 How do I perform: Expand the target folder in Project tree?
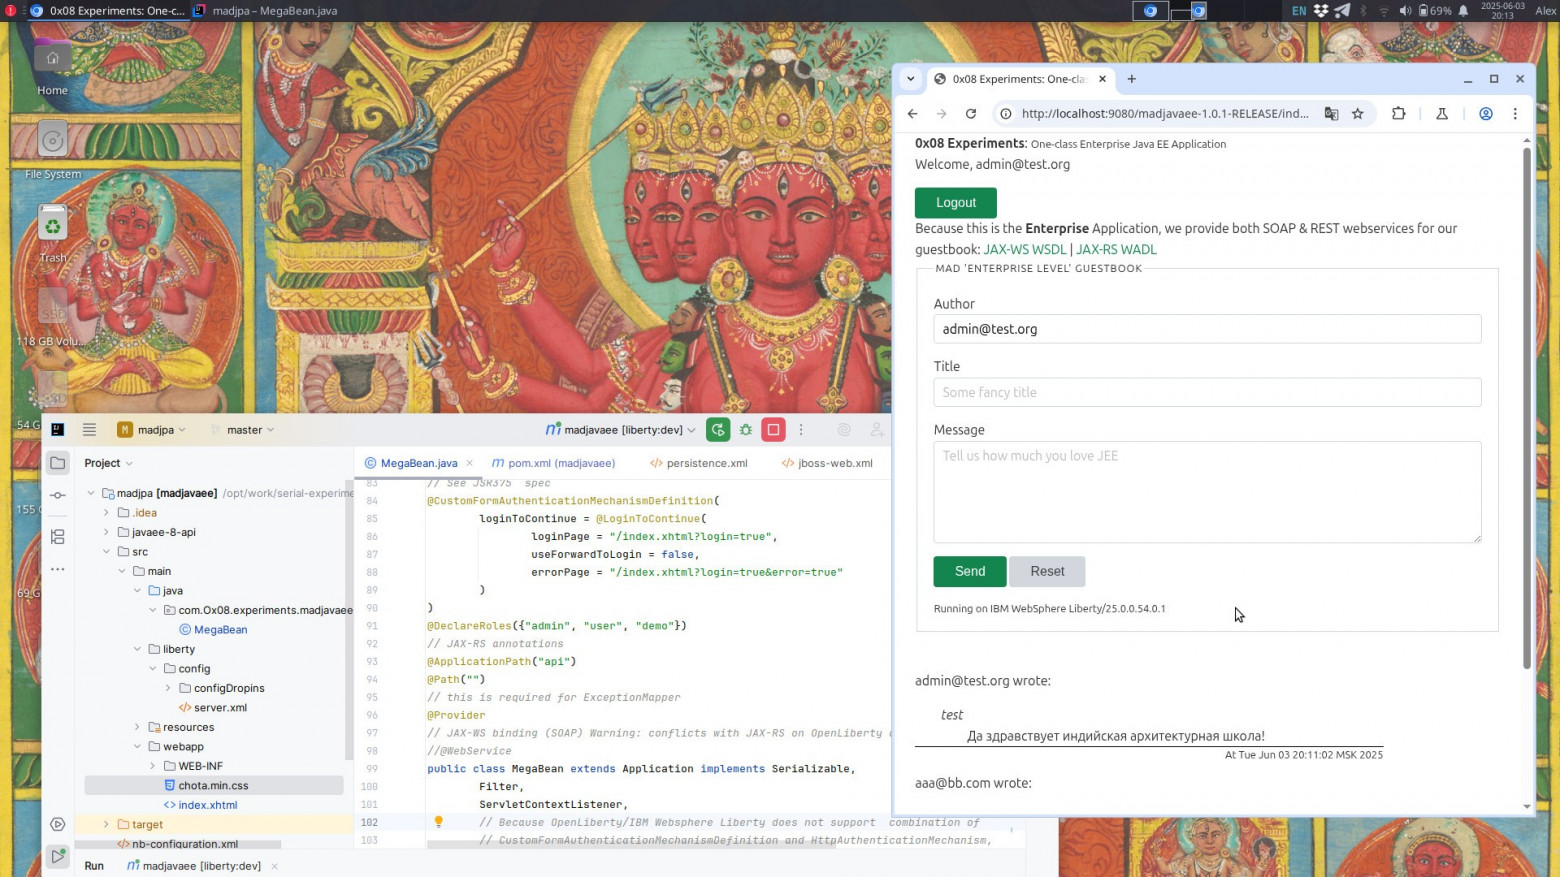[x=107, y=825]
